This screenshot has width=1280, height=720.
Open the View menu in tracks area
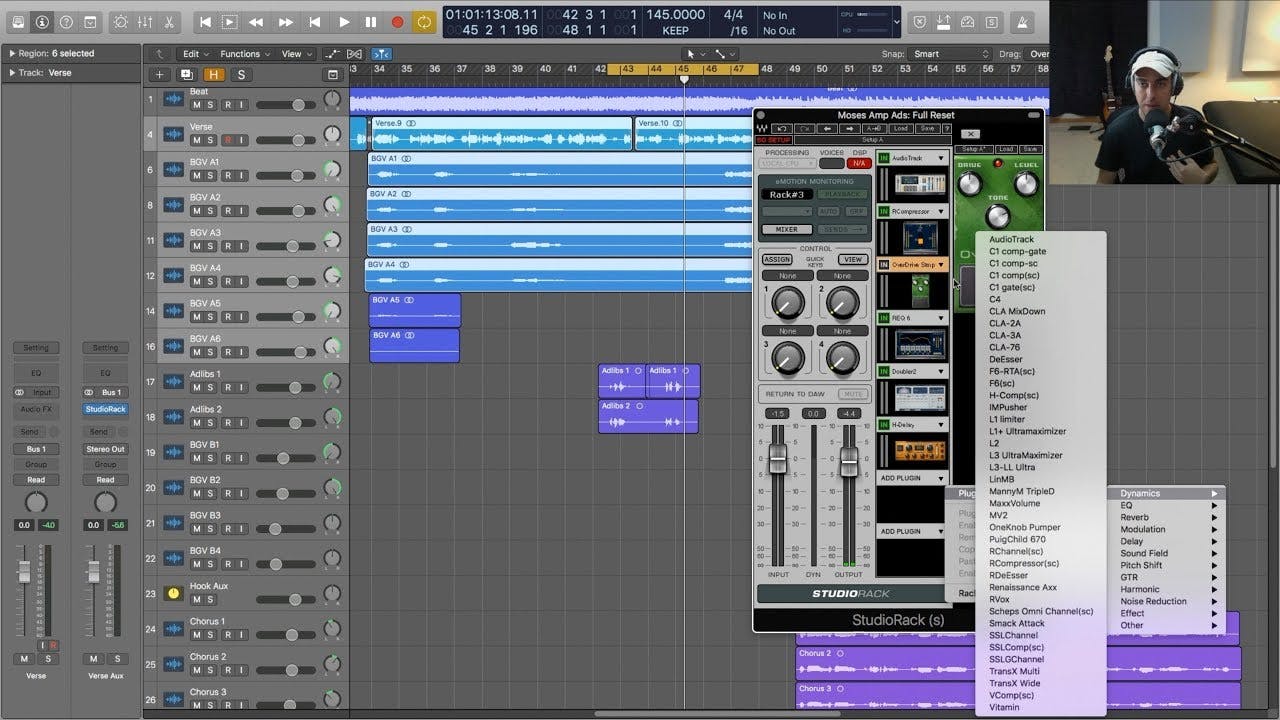click(x=296, y=54)
